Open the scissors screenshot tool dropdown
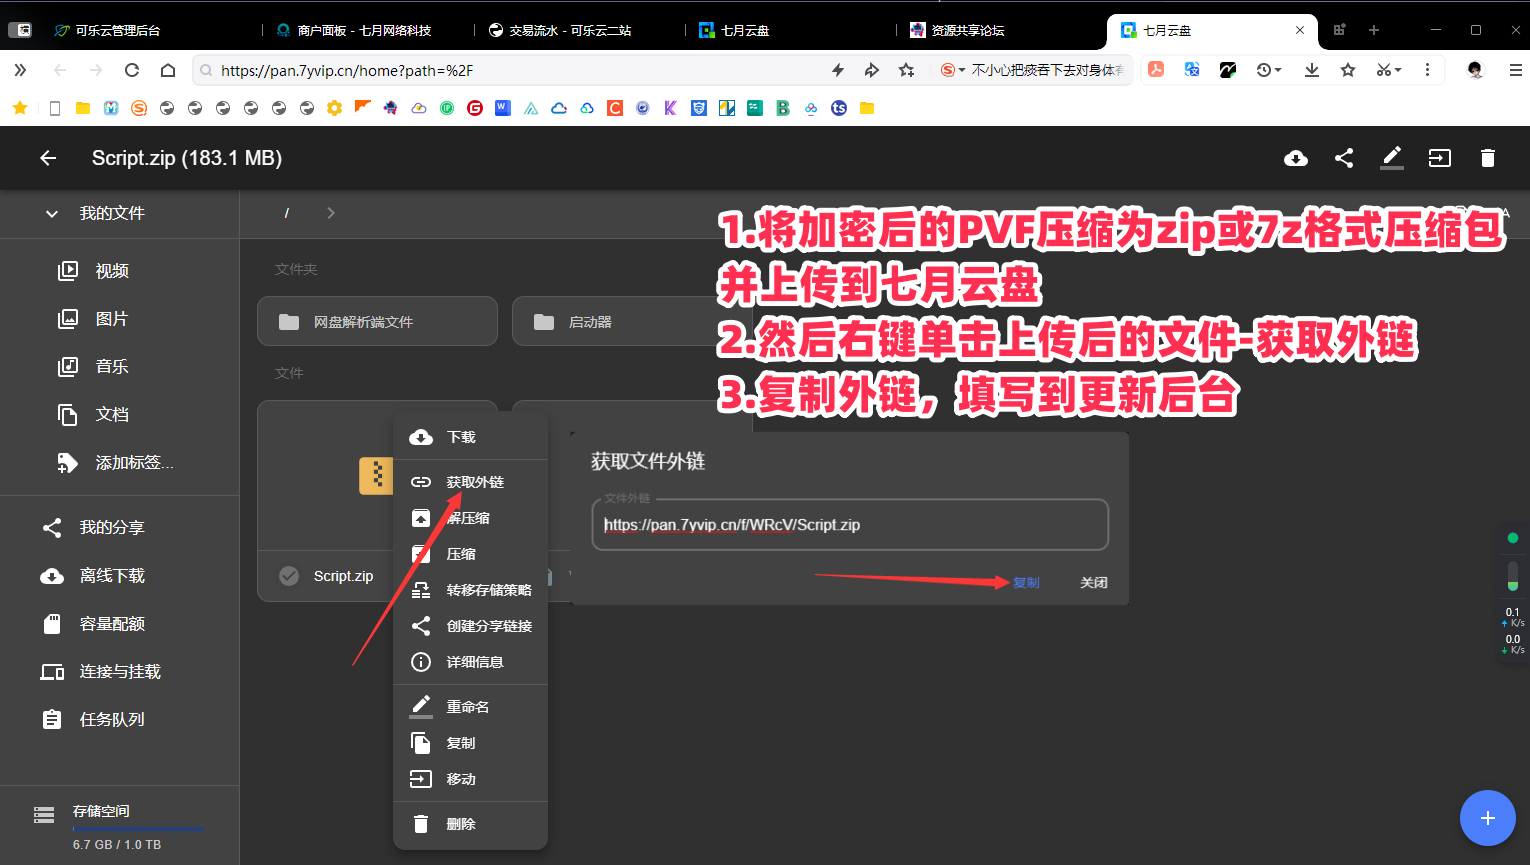 coord(1389,70)
